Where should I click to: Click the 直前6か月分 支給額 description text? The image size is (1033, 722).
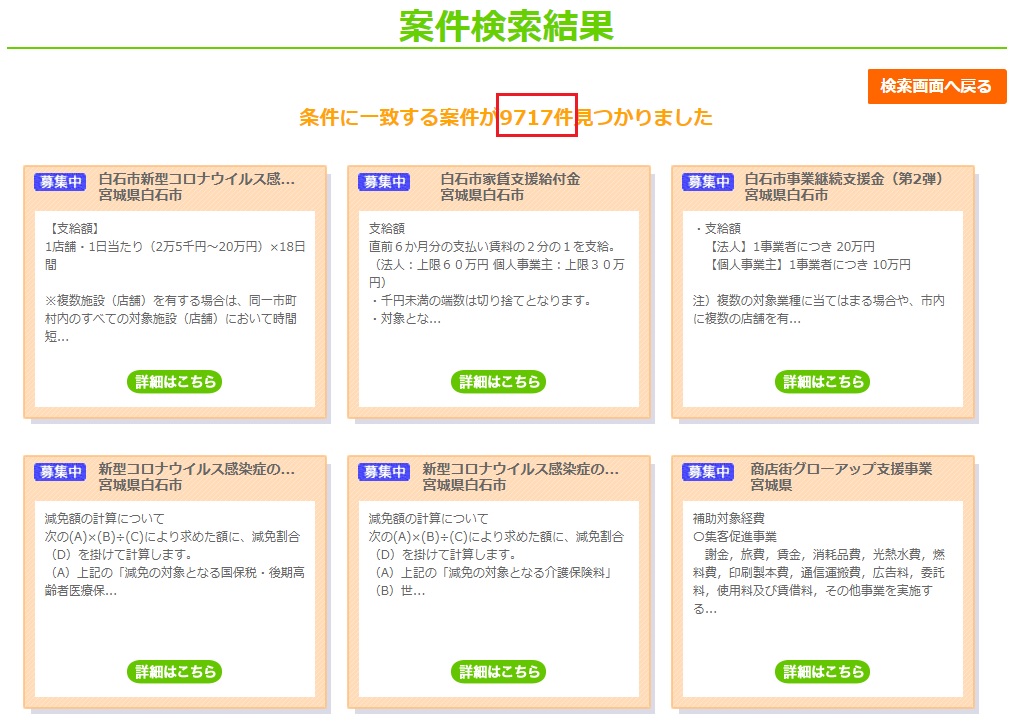coord(491,246)
